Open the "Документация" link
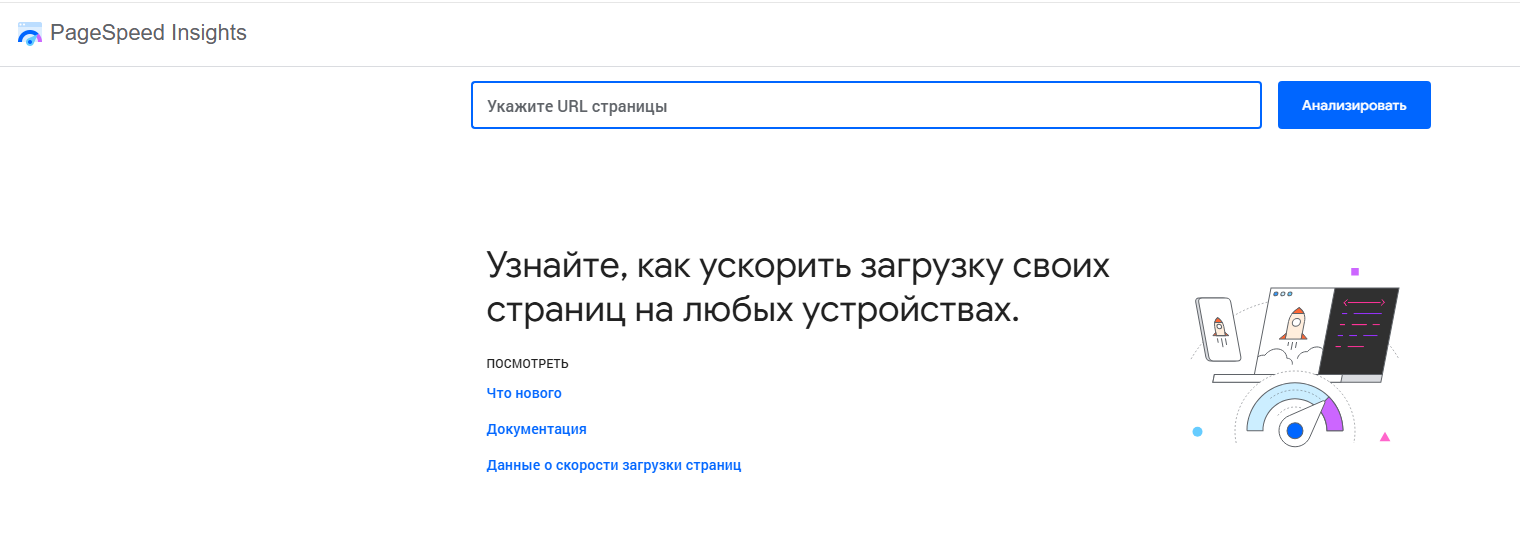The height and width of the screenshot is (543, 1520). click(536, 429)
